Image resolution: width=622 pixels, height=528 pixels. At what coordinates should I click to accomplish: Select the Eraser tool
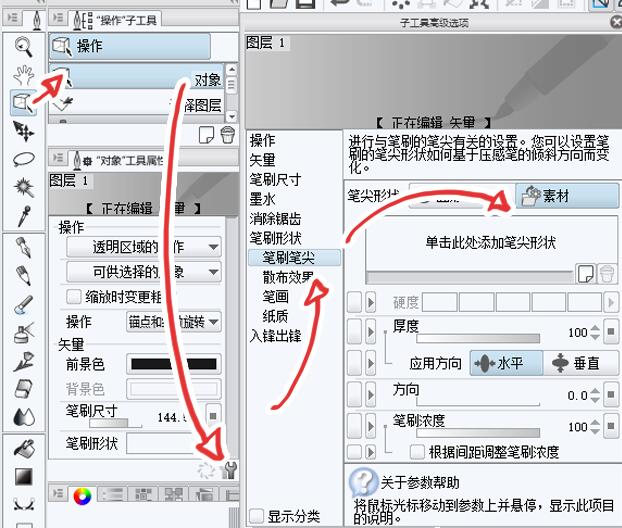[24, 389]
